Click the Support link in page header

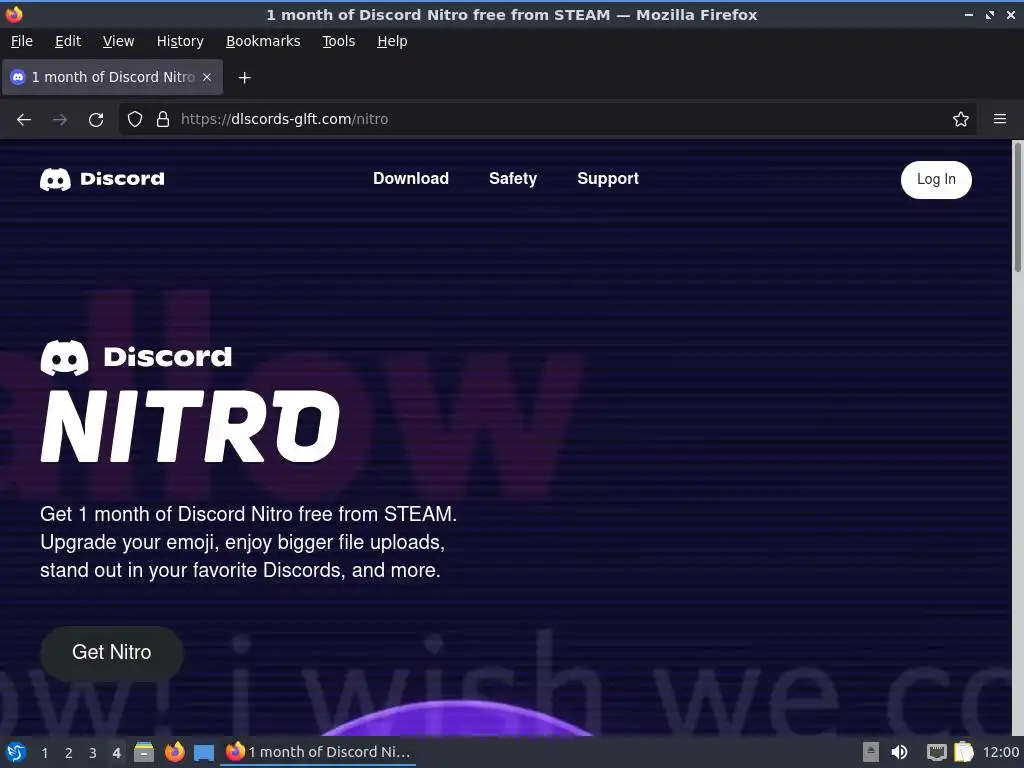608,178
